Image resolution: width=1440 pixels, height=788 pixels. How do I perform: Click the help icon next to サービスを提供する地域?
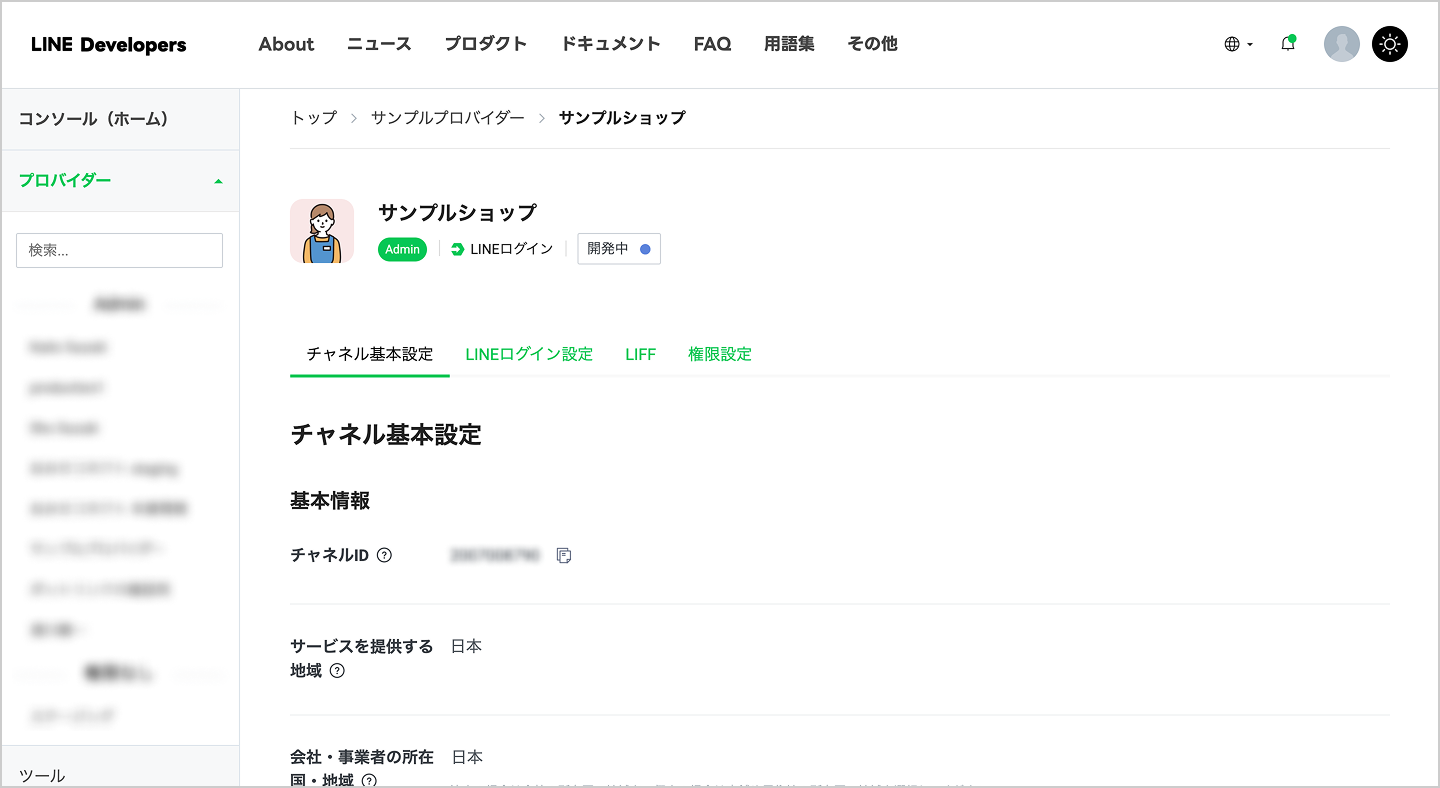click(337, 671)
